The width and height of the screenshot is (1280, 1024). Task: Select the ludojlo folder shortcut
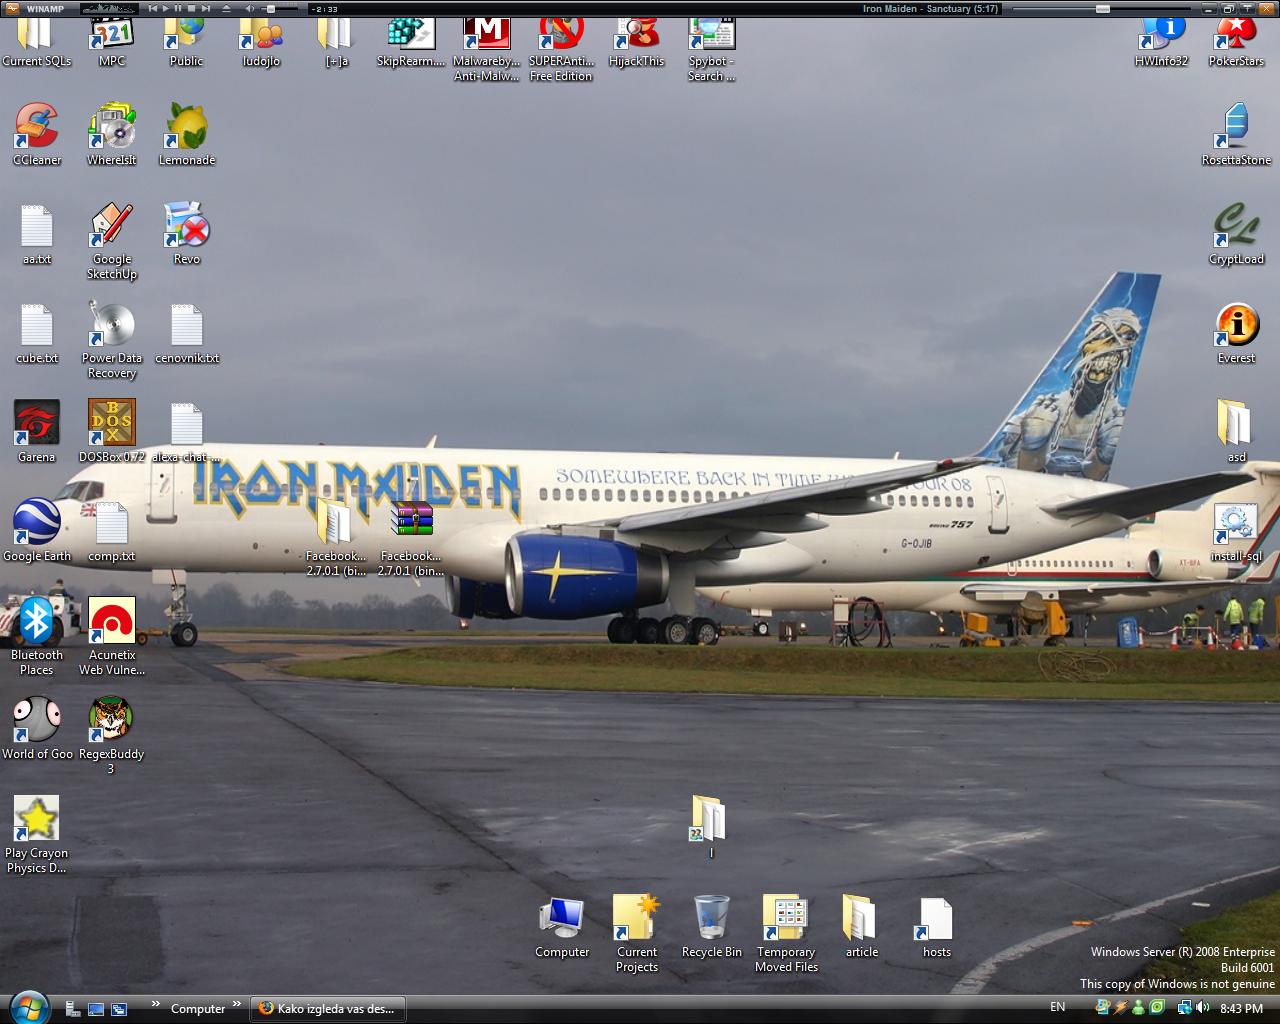262,43
